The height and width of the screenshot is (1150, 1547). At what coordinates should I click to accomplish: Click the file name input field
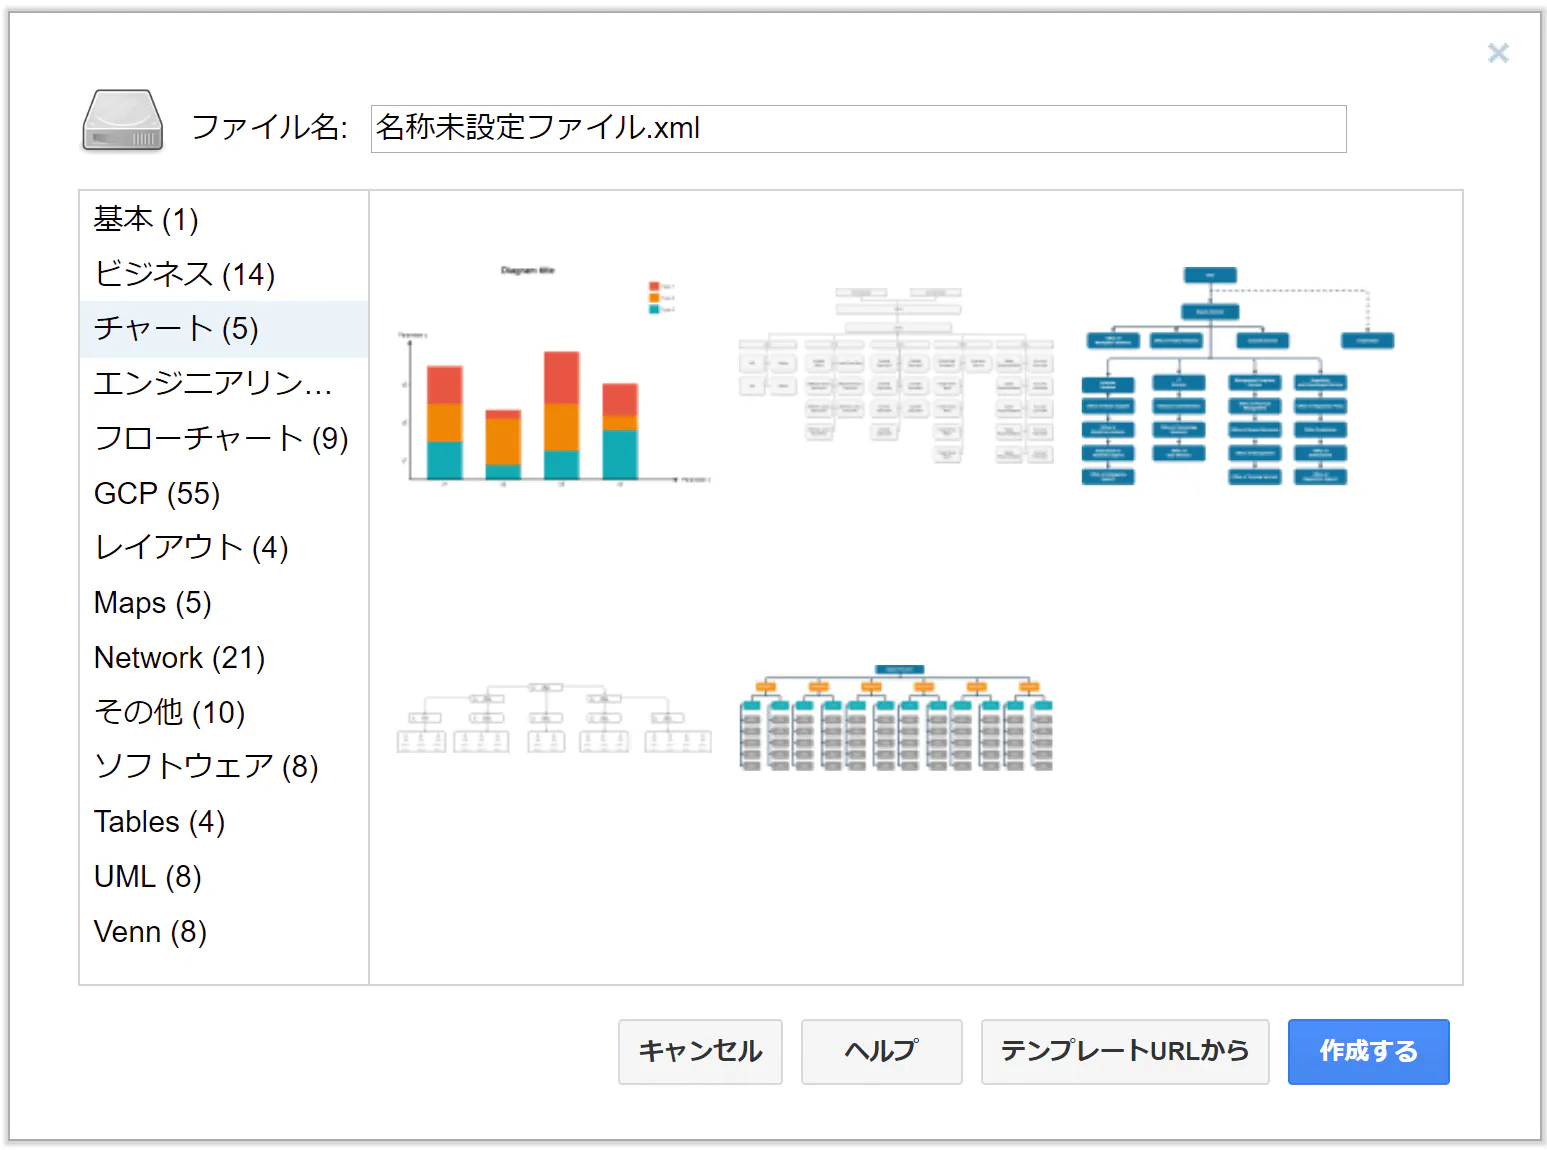[858, 129]
